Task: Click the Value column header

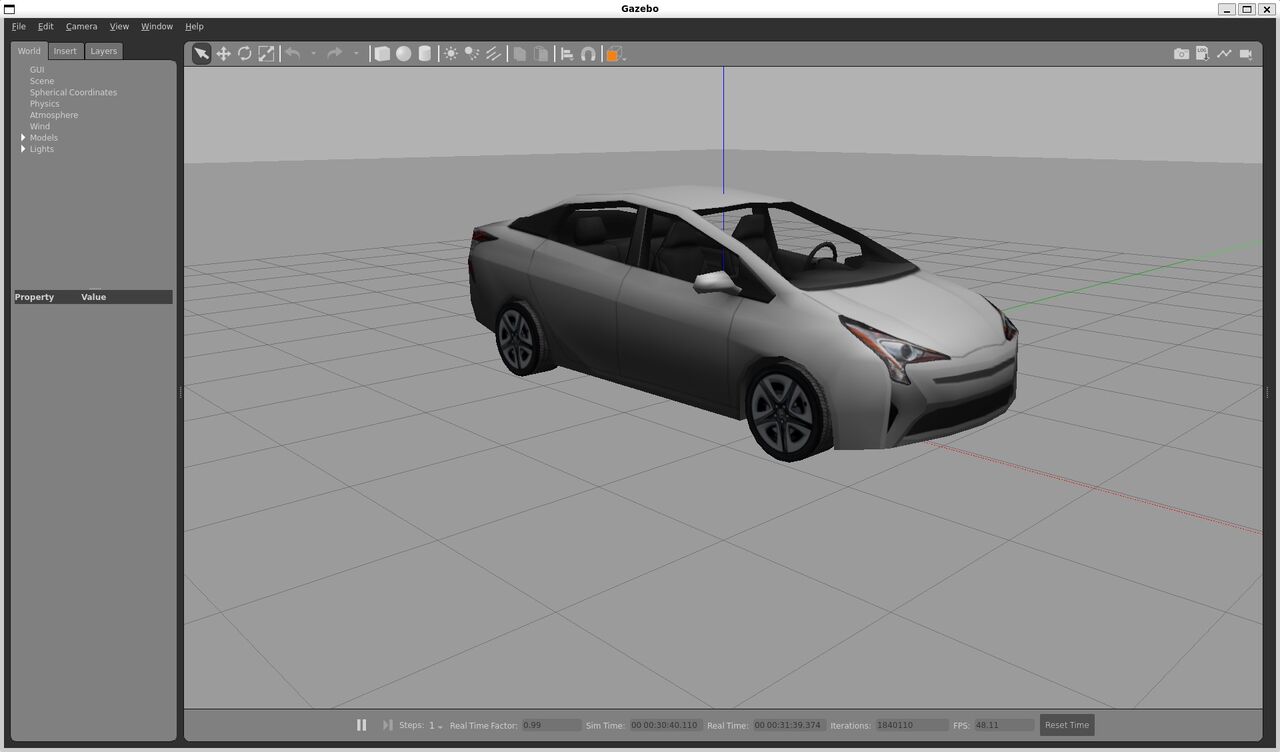Action: pyautogui.click(x=93, y=297)
